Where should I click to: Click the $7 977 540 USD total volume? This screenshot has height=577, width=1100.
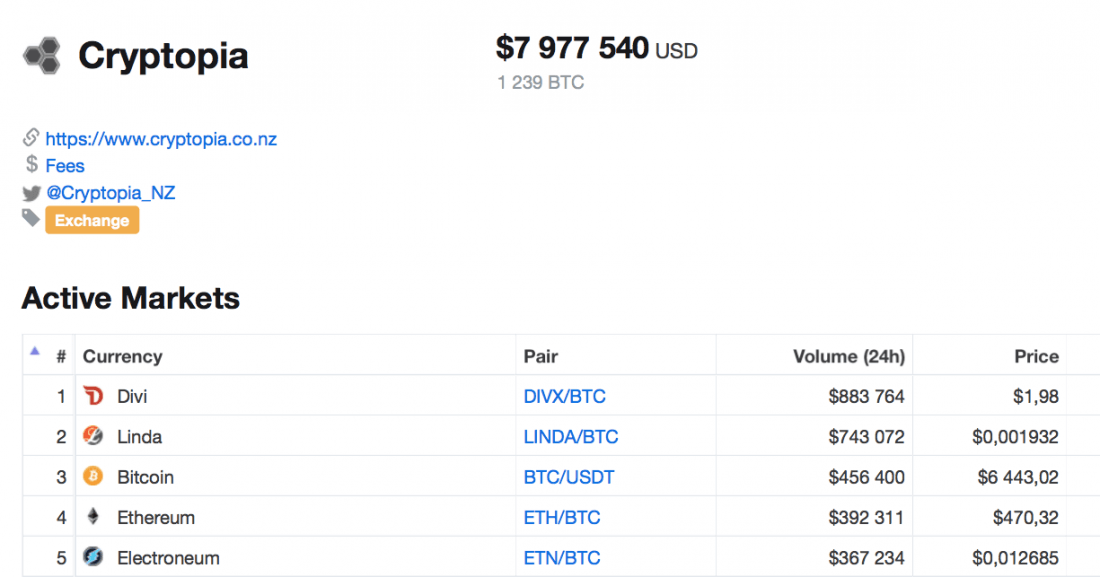tap(596, 48)
